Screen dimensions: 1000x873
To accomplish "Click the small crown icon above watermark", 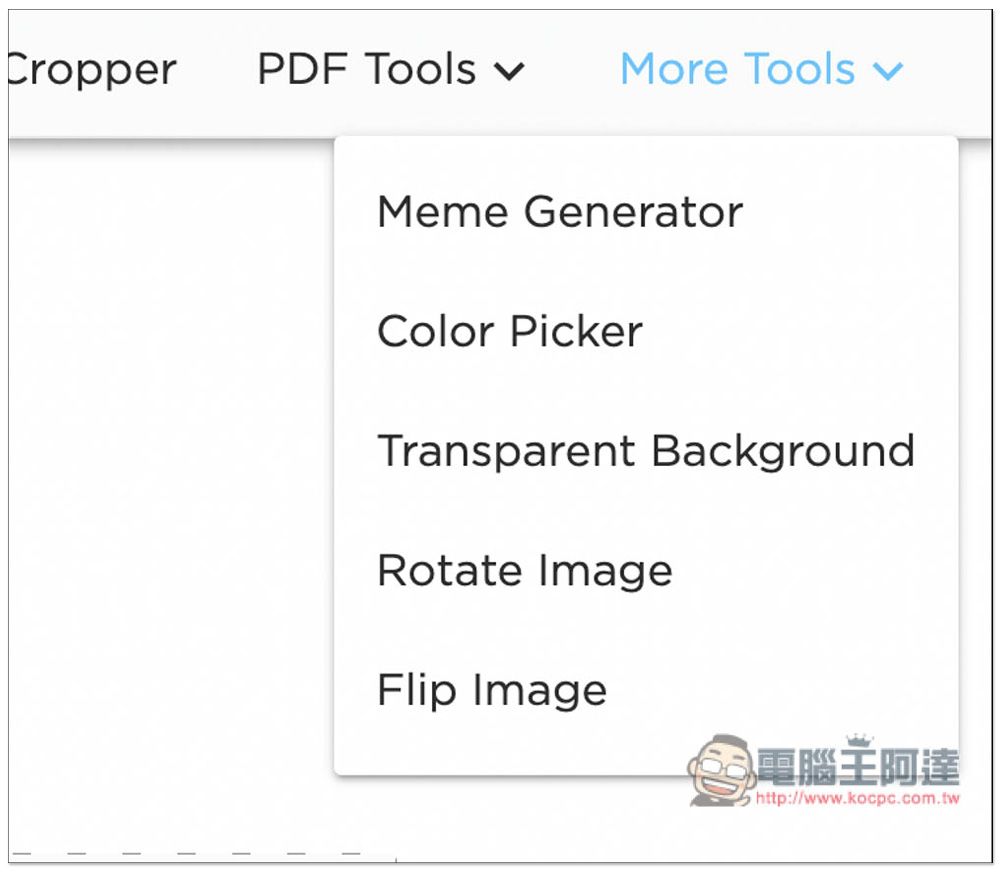I will tap(859, 740).
